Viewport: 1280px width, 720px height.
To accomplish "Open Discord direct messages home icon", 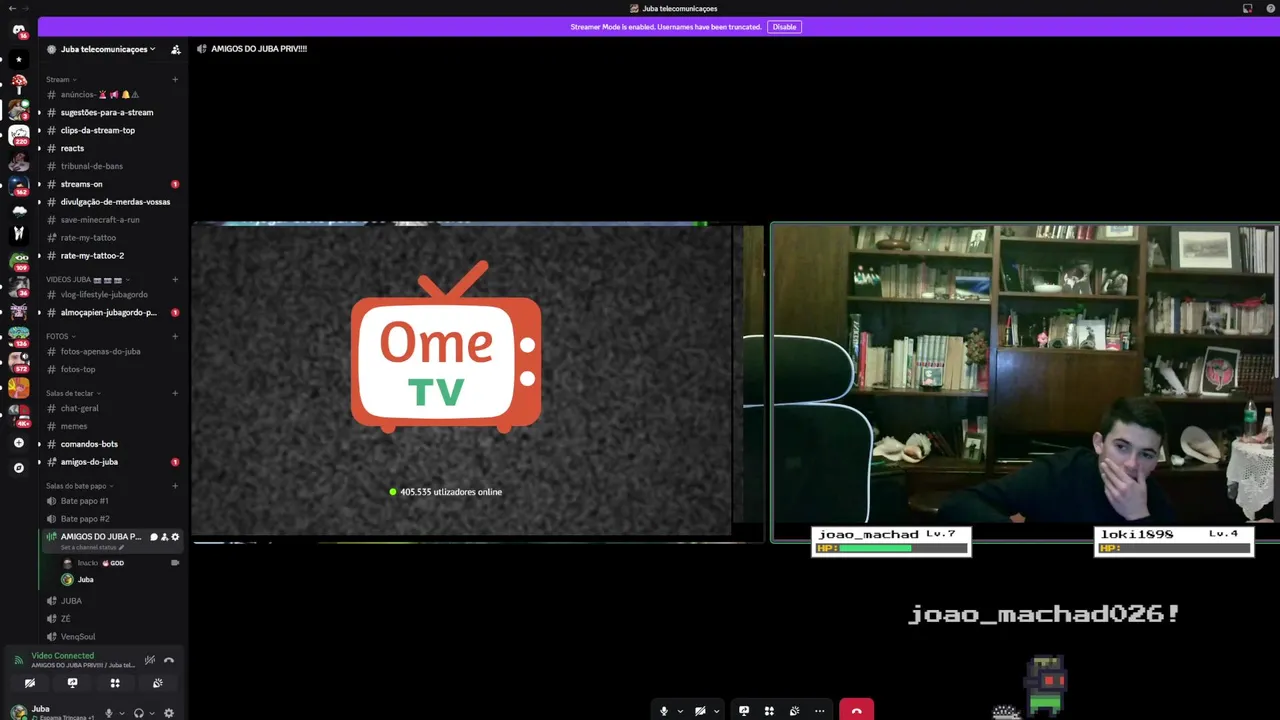I will (19, 31).
